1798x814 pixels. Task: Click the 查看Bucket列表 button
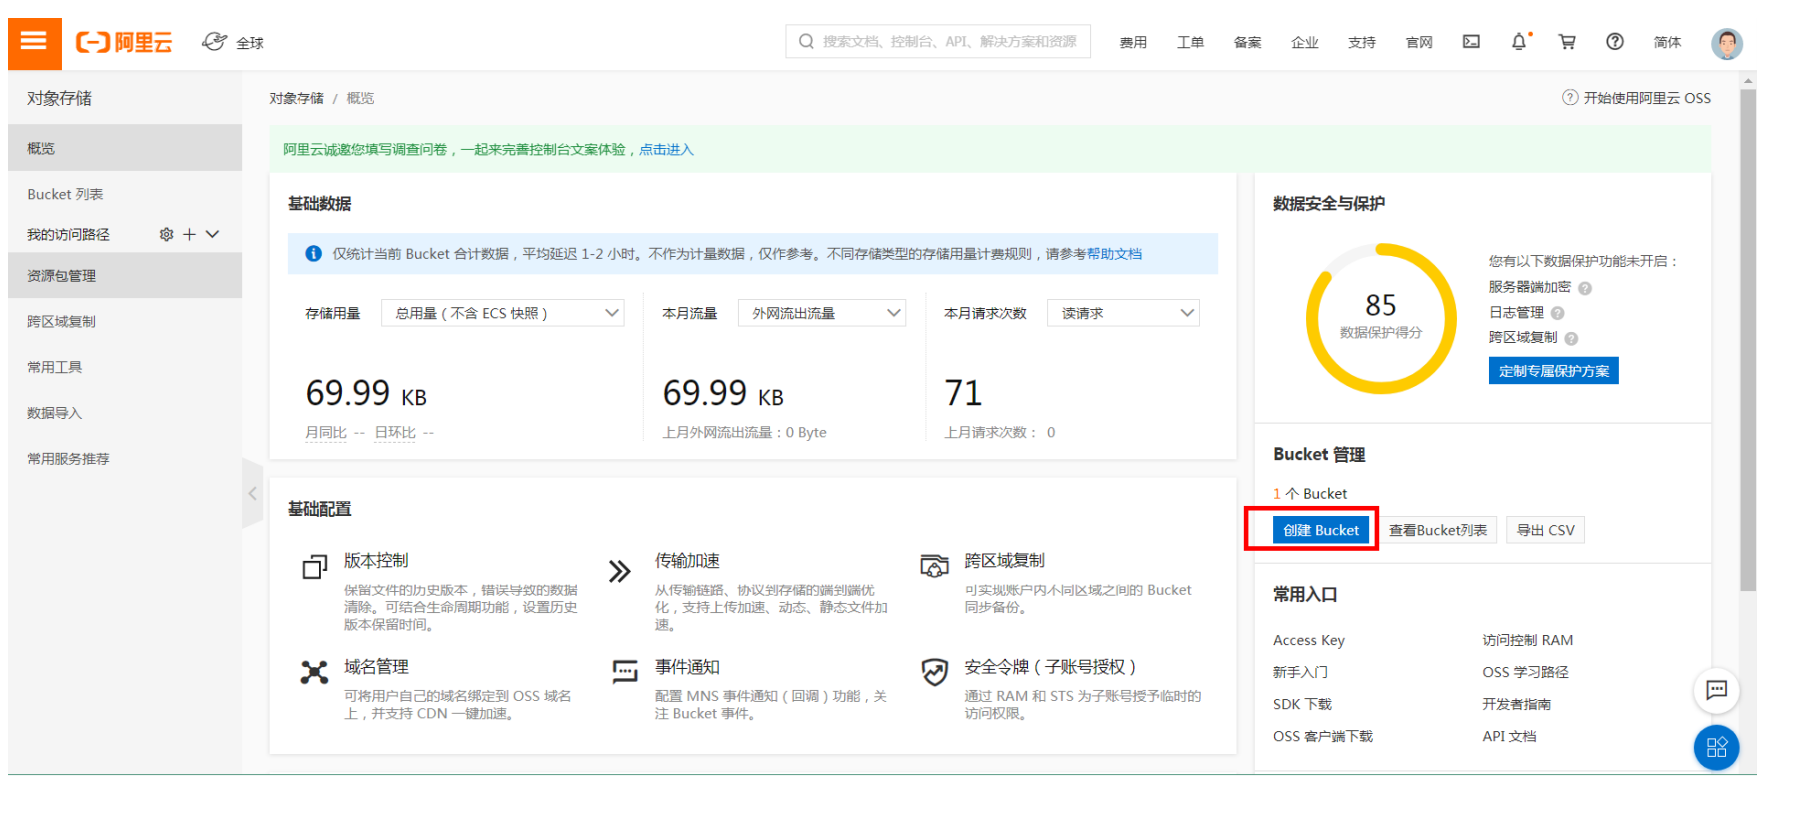coord(1437,530)
